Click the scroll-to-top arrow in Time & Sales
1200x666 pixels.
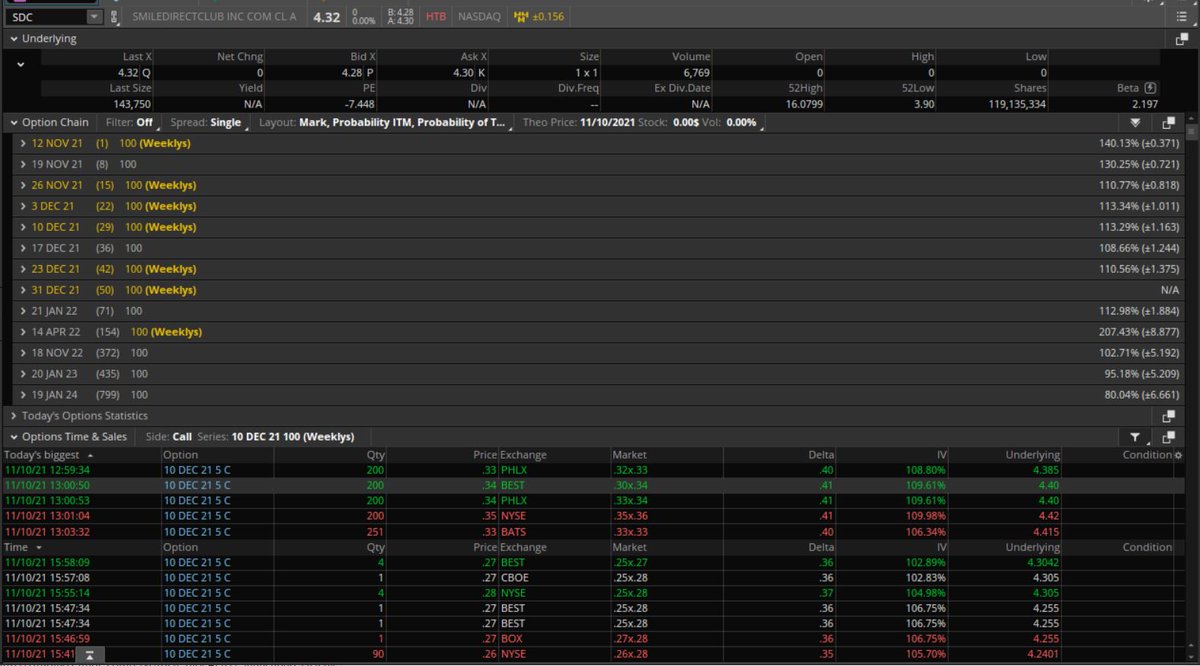point(90,655)
